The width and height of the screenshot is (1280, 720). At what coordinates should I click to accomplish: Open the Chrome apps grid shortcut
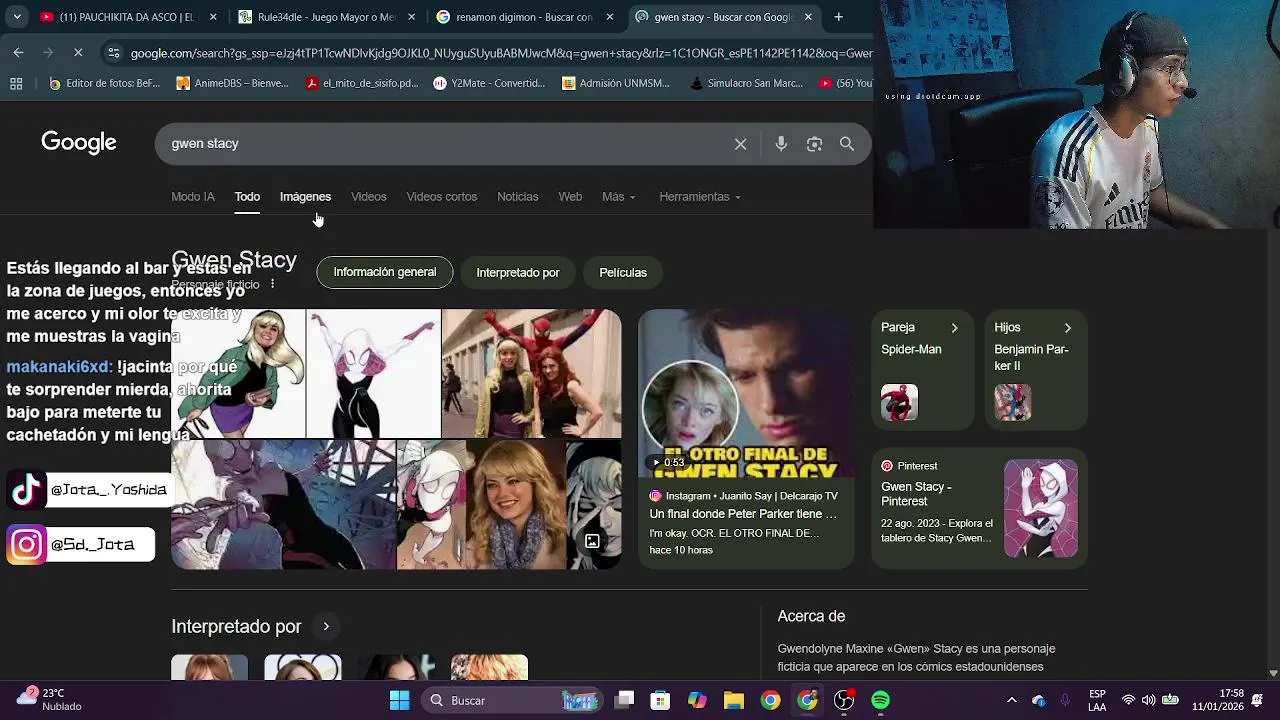(16, 84)
